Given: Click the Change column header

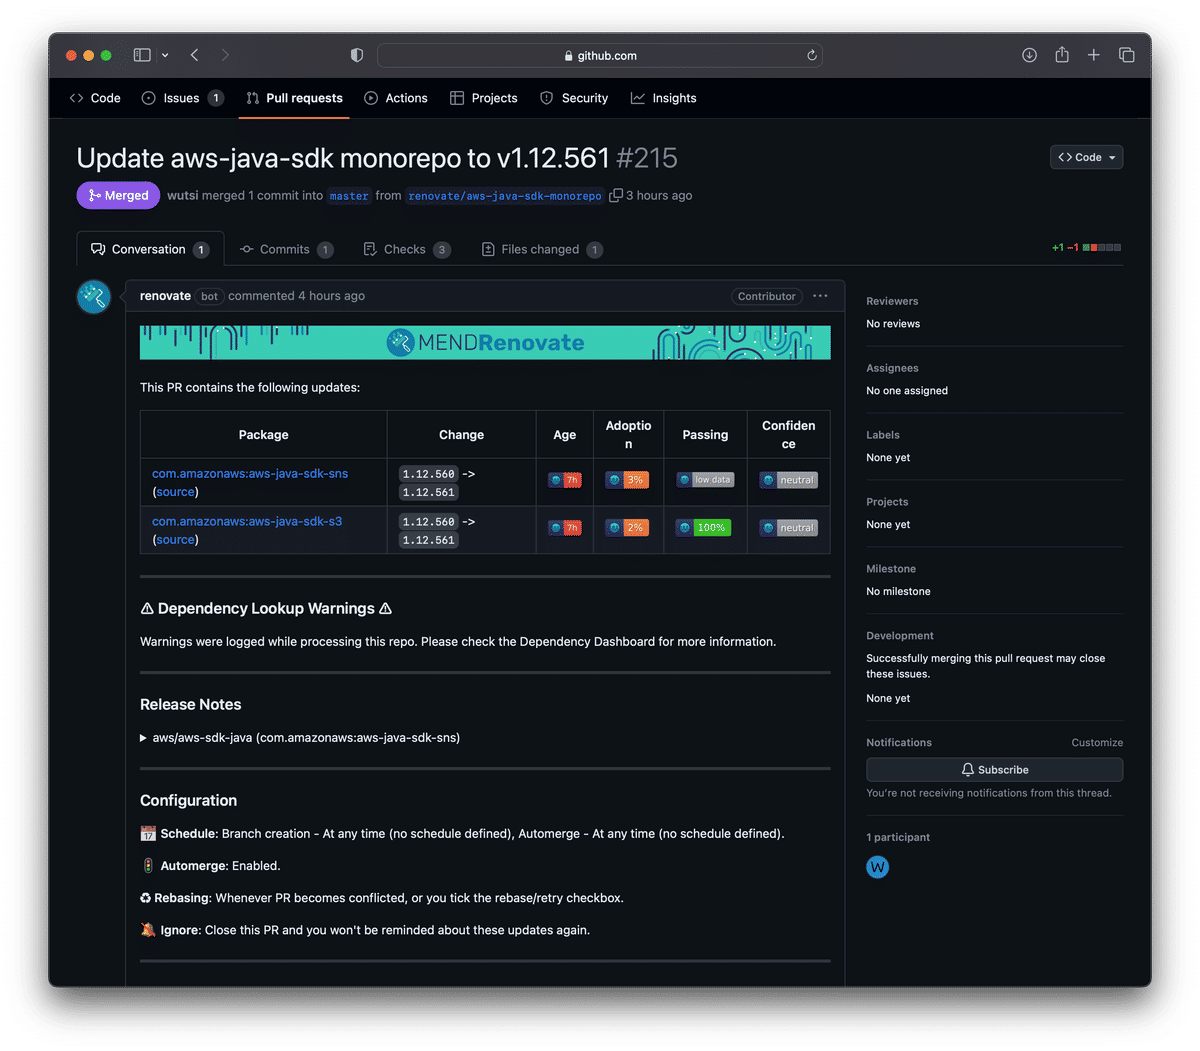Looking at the screenshot, I should pos(461,435).
